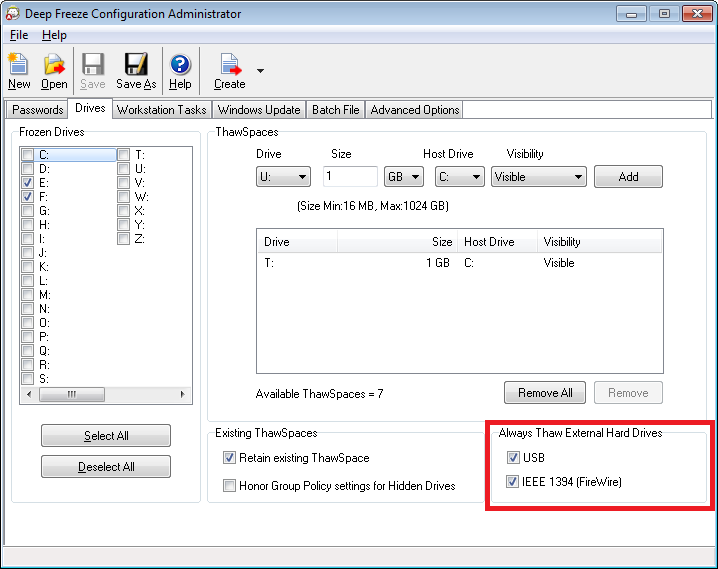This screenshot has height=569, width=718.
Task: Click the Deep Freeze title bar icon
Action: point(13,14)
